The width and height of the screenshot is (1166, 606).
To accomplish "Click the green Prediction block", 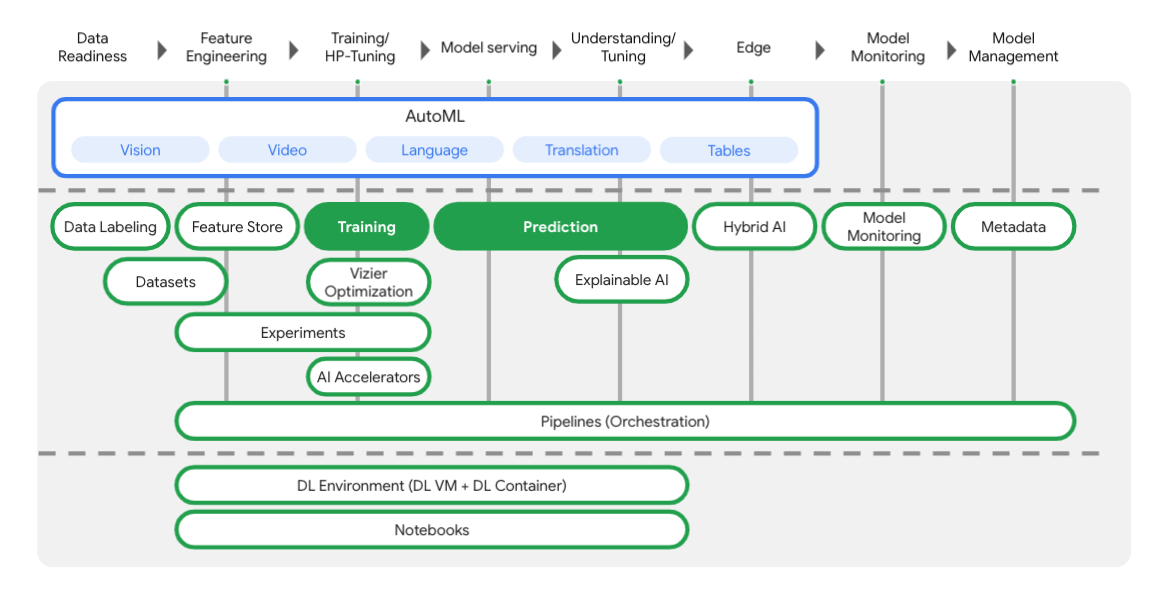I will 560,227.
